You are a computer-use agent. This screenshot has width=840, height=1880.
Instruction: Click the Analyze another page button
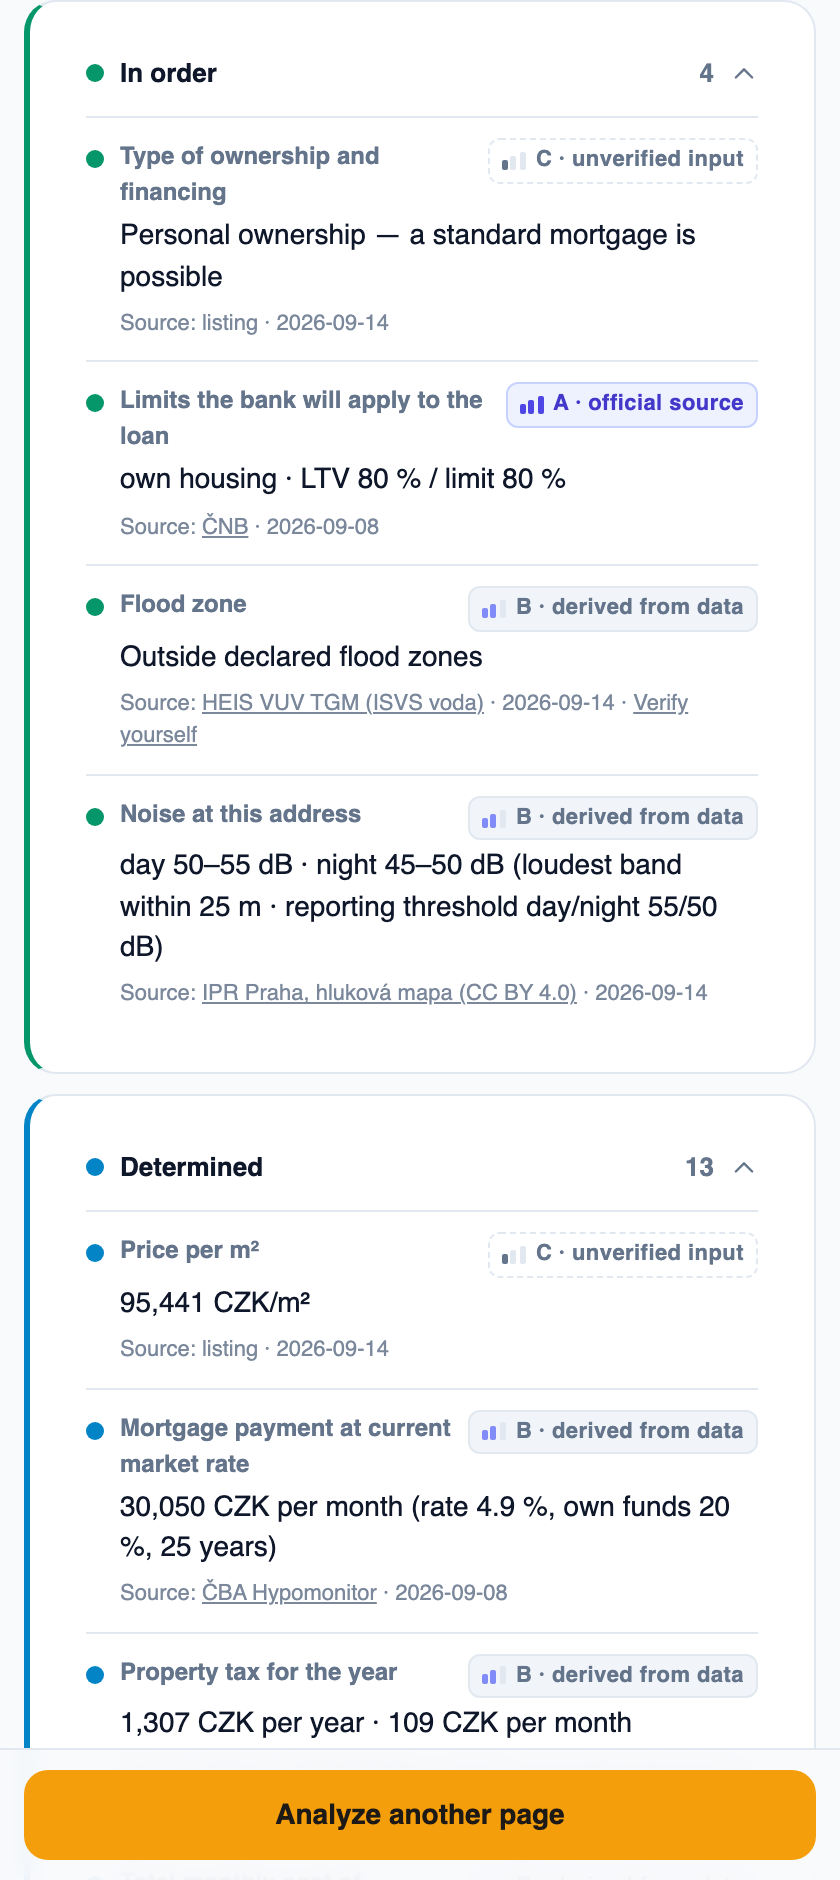click(420, 1815)
